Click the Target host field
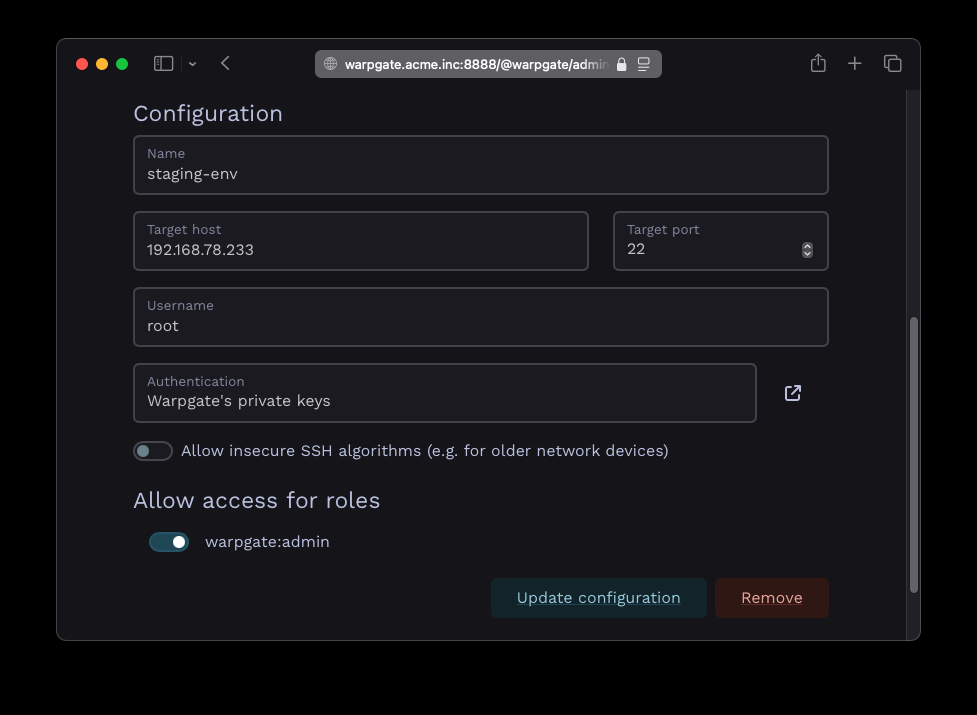 tap(361, 241)
